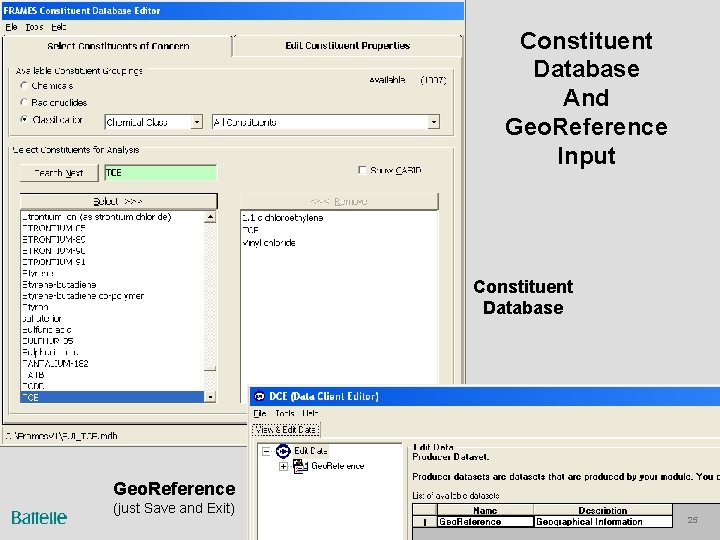The height and width of the screenshot is (540, 720).
Task: Click the Search Next button
Action: click(x=59, y=173)
